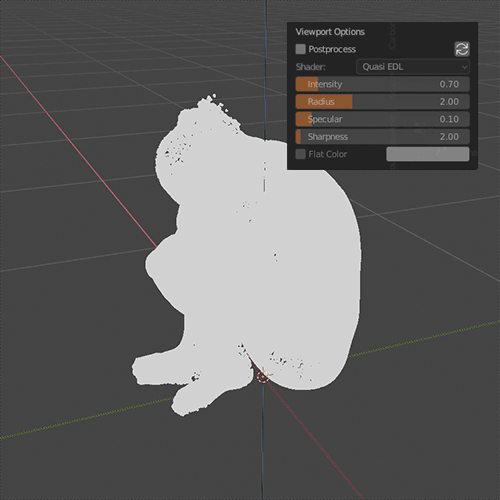Viewport: 500px width, 500px height.
Task: Open the Flat Color gray swatch
Action: [428, 154]
